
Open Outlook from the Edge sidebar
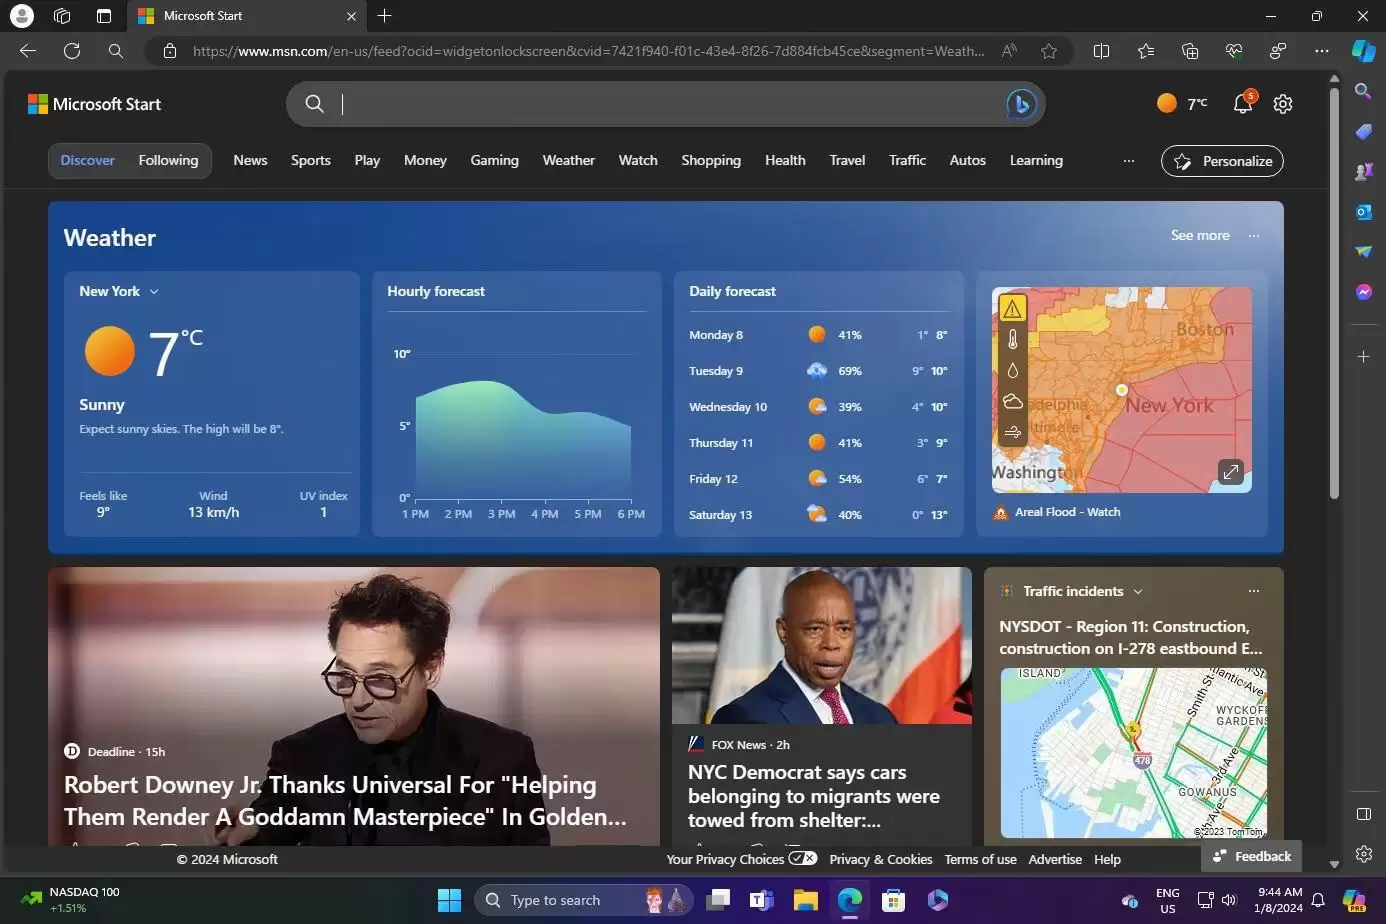click(1363, 211)
